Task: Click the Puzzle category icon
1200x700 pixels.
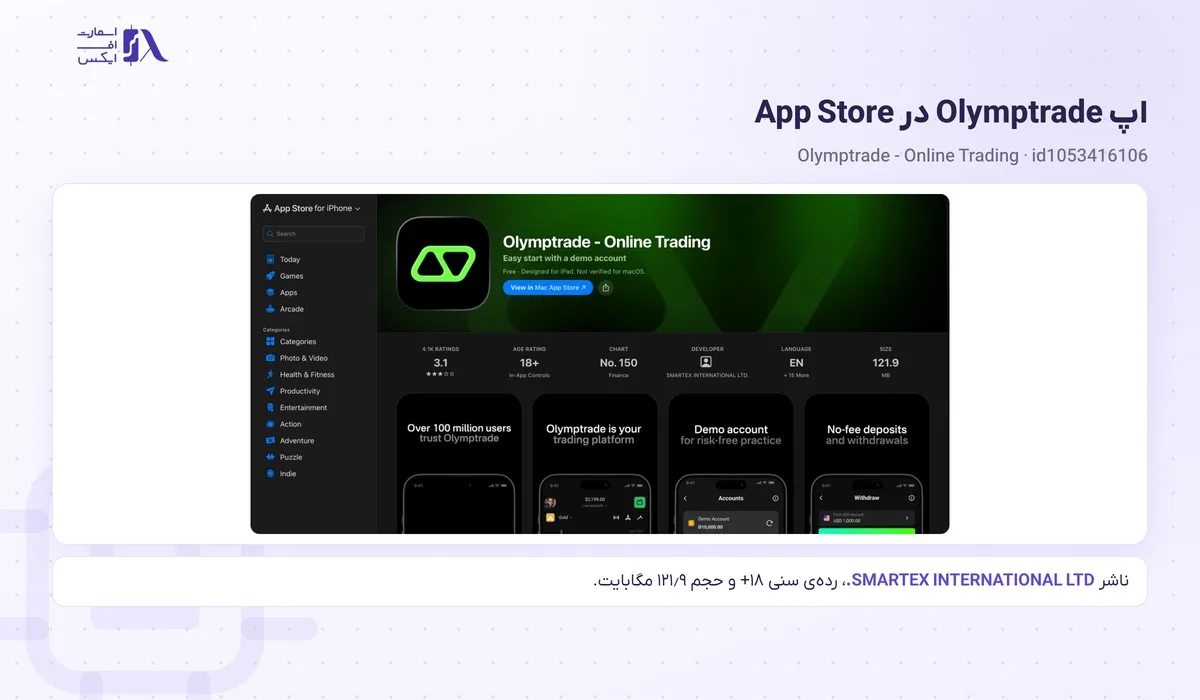Action: [x=270, y=457]
